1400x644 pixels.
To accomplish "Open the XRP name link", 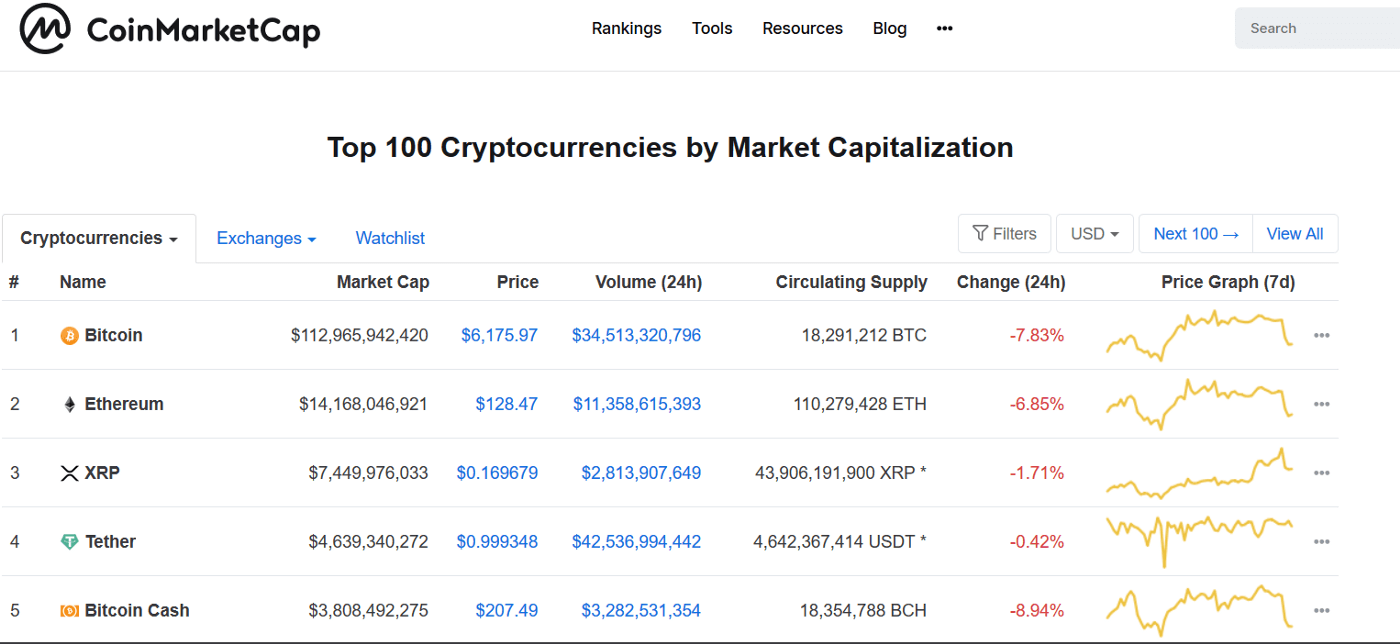I will [102, 473].
